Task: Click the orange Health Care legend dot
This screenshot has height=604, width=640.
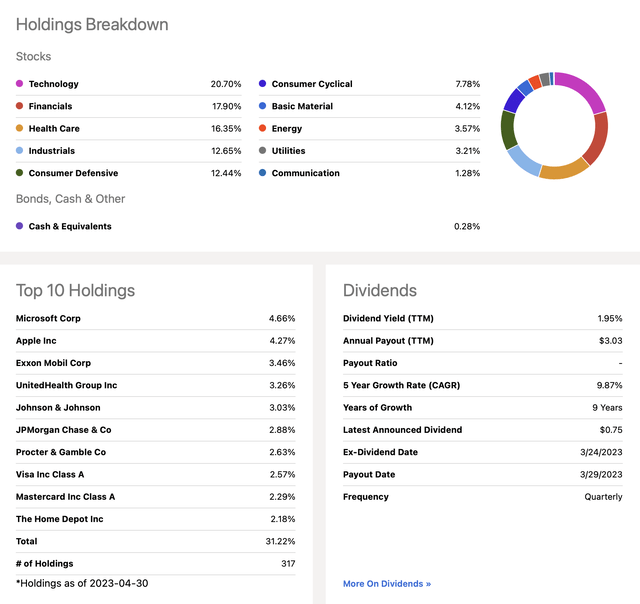Action: point(19,128)
